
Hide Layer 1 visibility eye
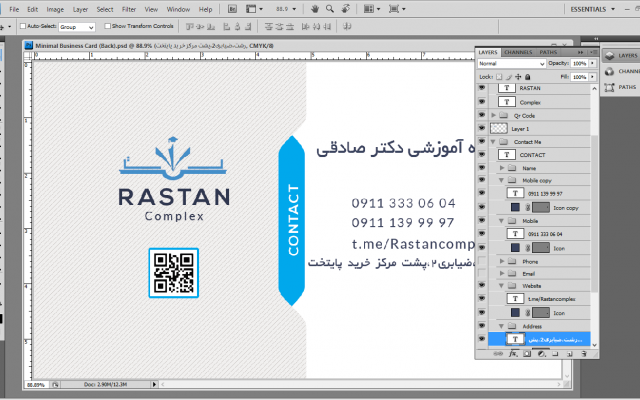pos(482,128)
